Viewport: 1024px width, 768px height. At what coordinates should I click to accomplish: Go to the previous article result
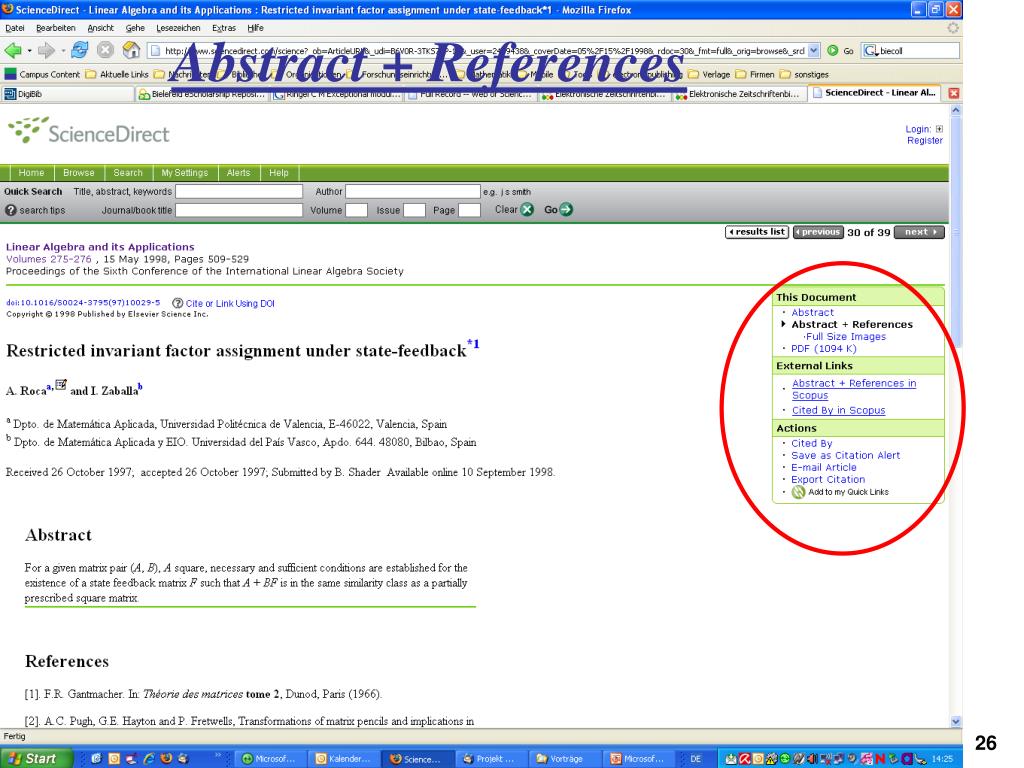coord(818,232)
